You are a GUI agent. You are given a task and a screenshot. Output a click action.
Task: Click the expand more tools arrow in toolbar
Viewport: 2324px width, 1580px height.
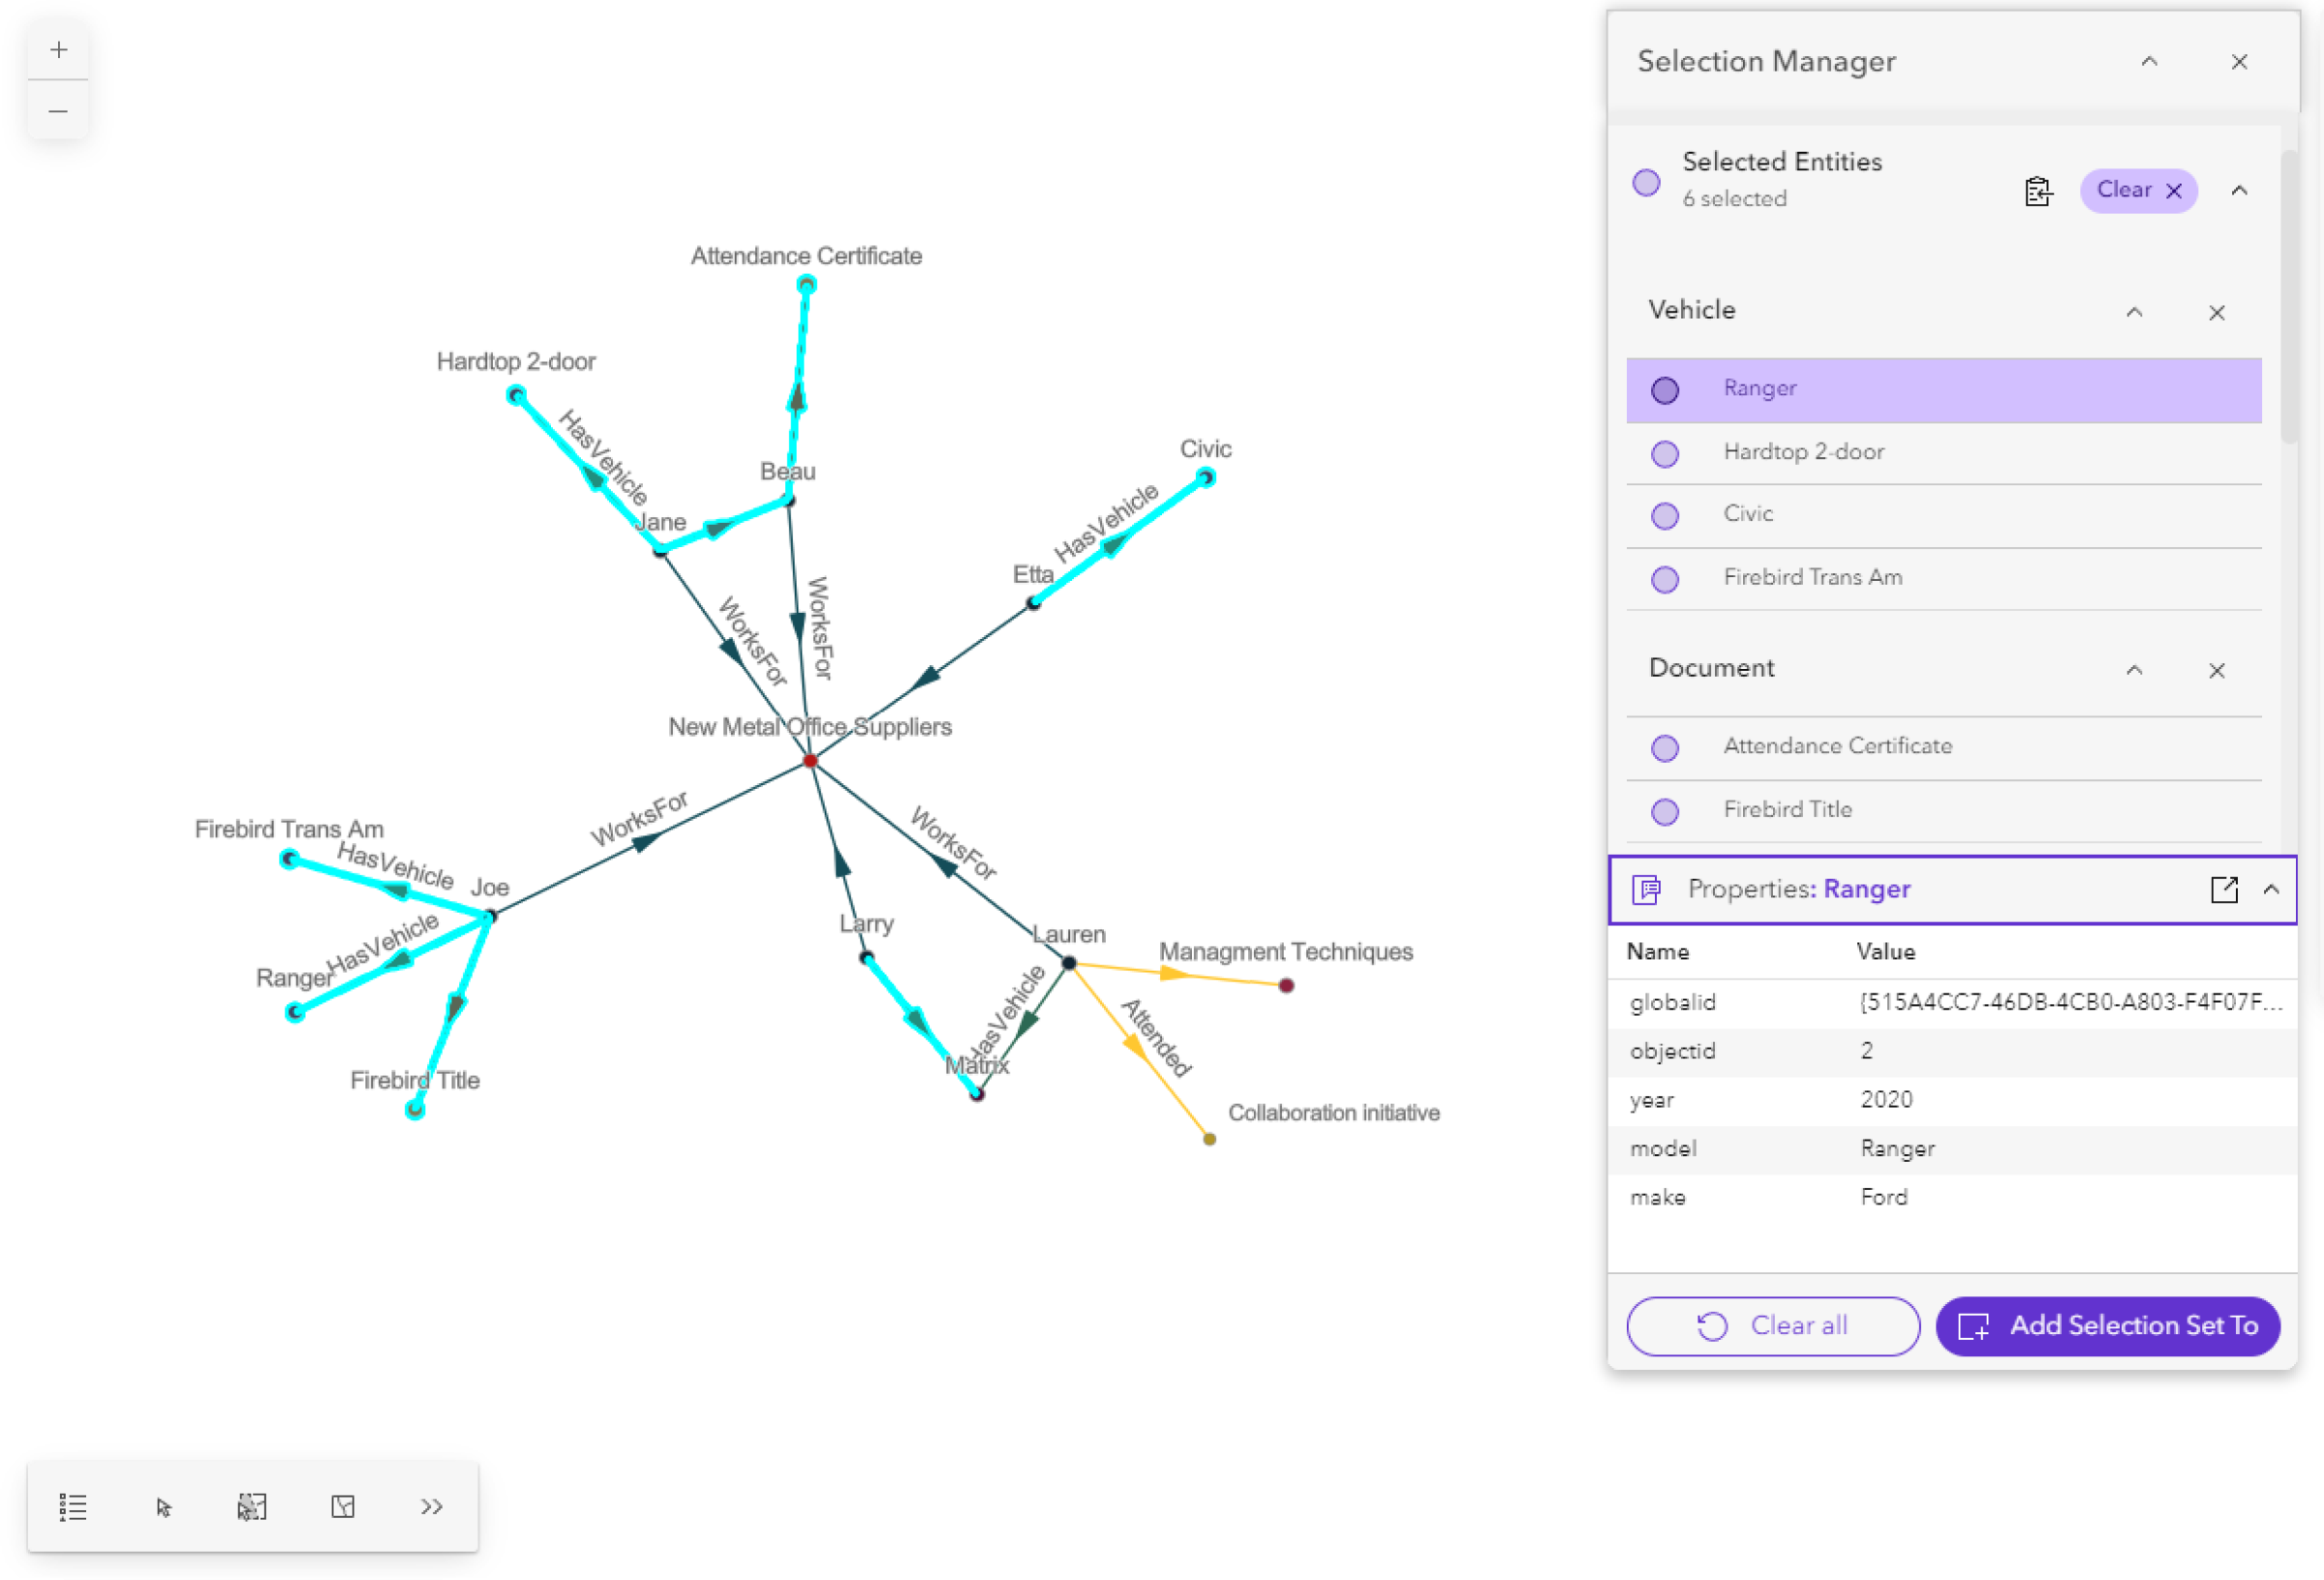[432, 1506]
